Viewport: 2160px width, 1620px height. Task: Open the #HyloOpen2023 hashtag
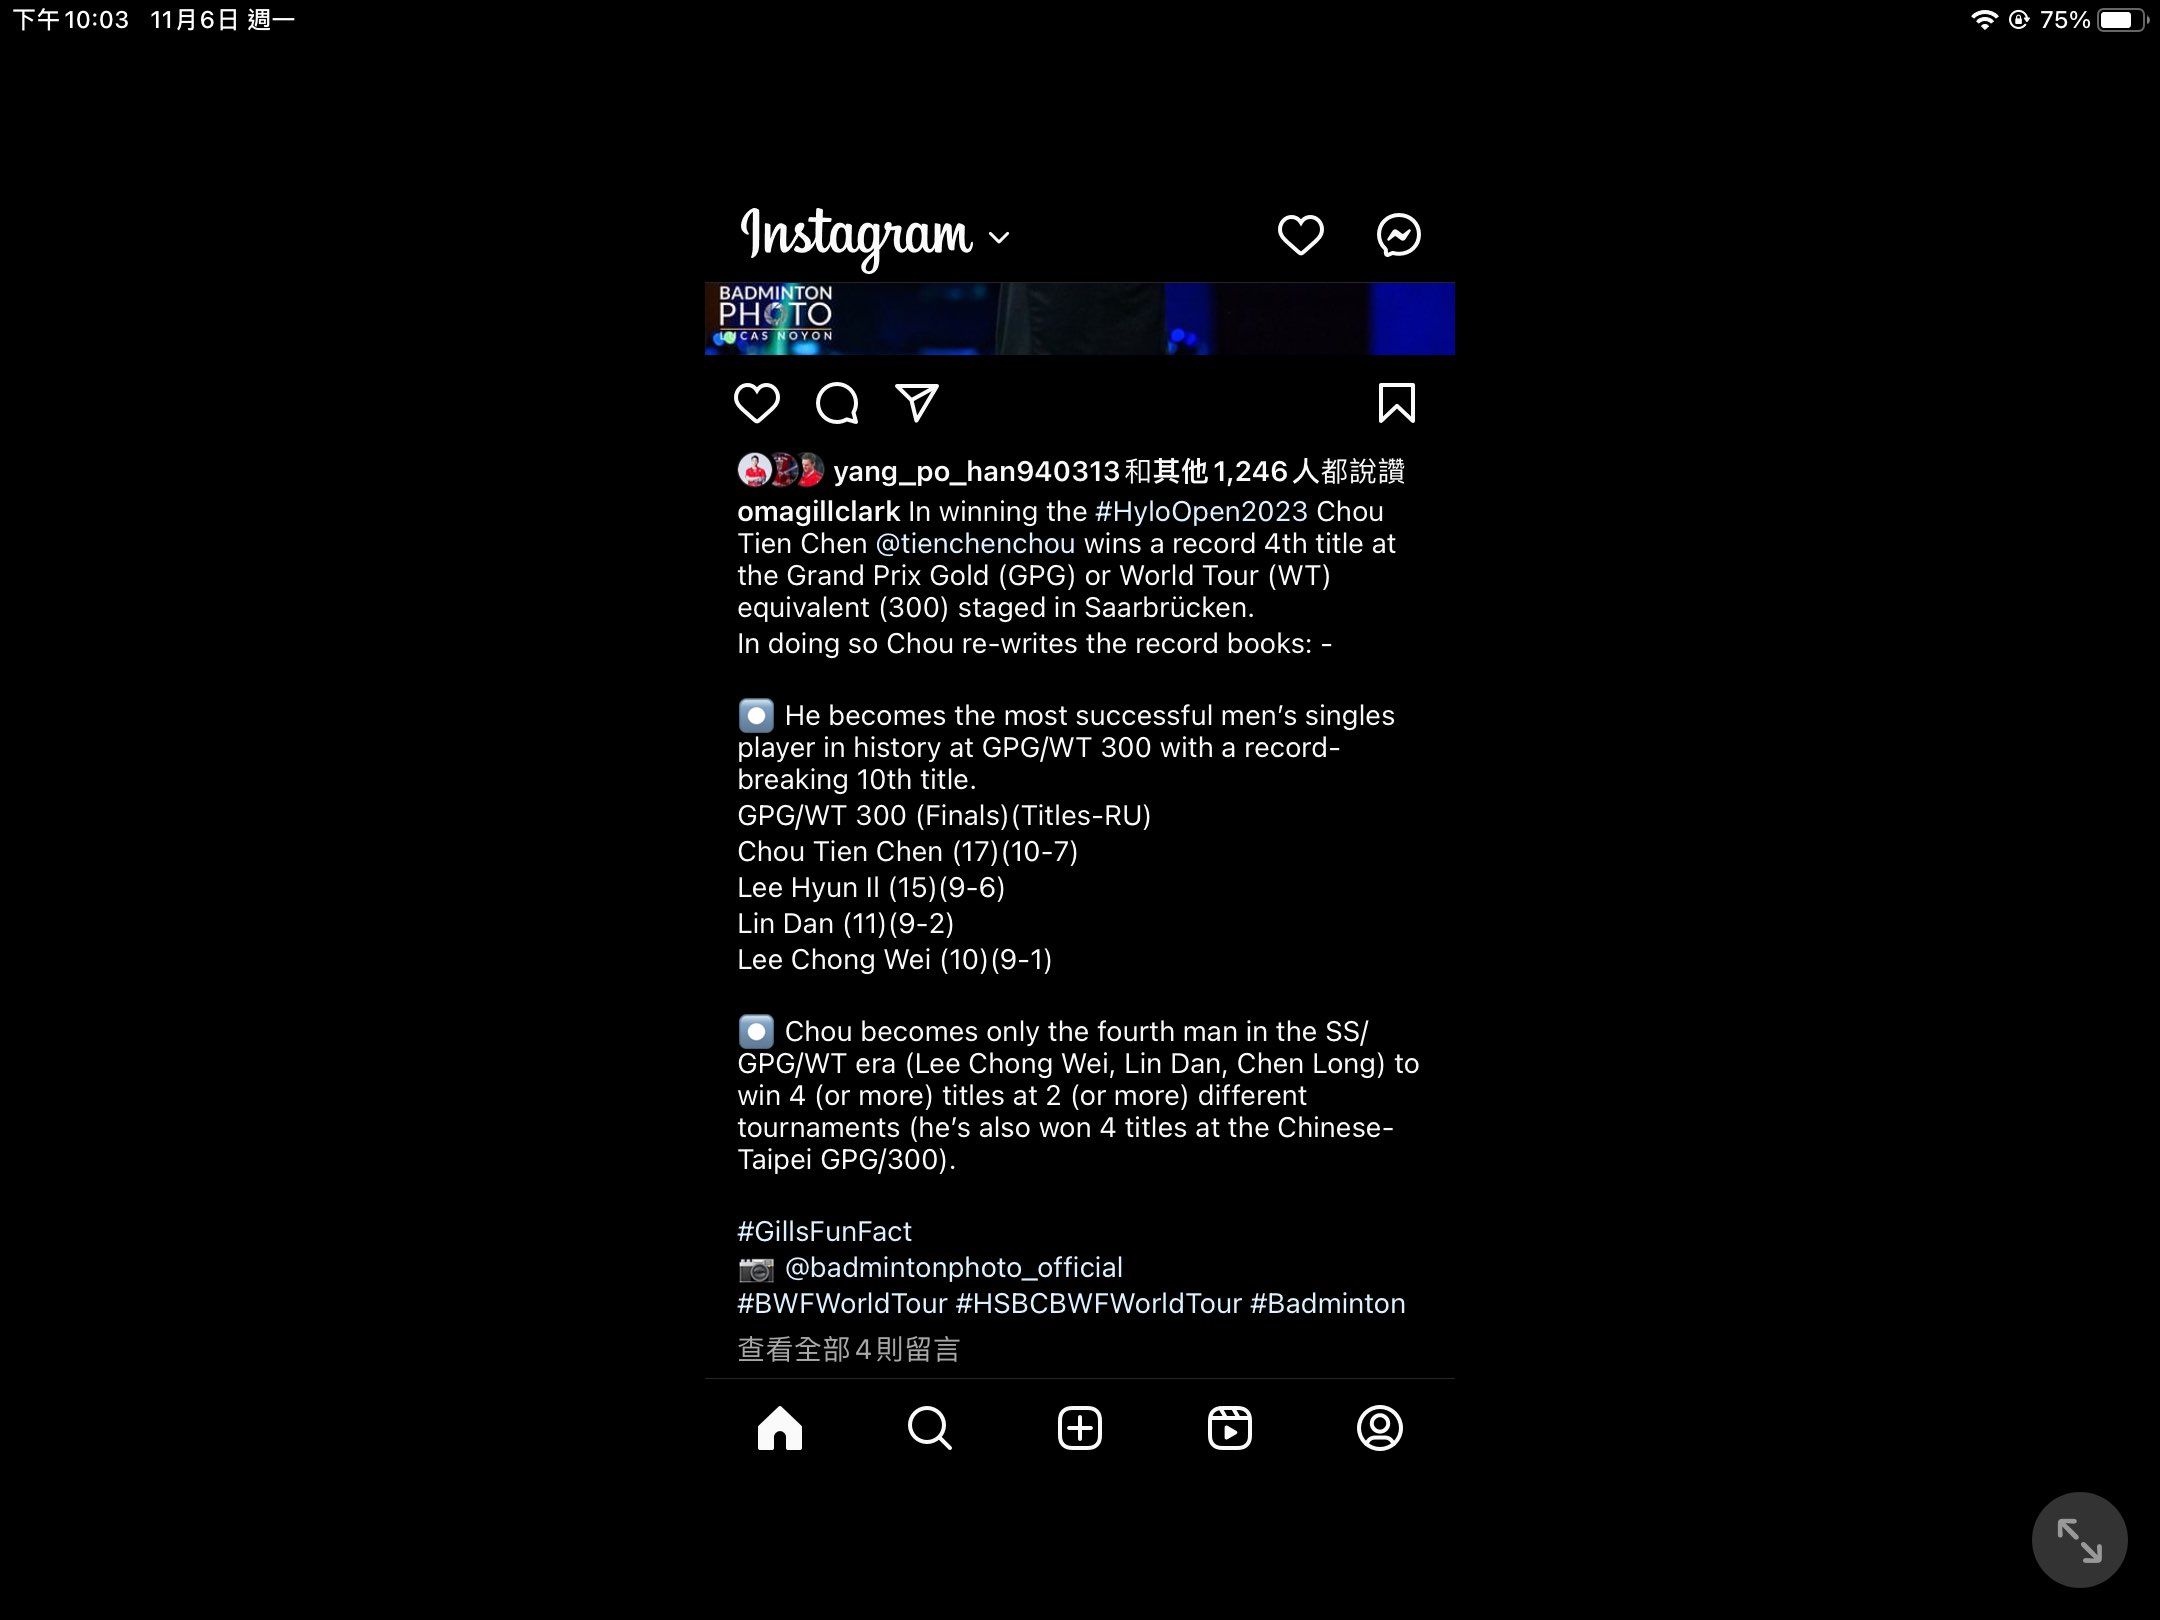[1201, 512]
